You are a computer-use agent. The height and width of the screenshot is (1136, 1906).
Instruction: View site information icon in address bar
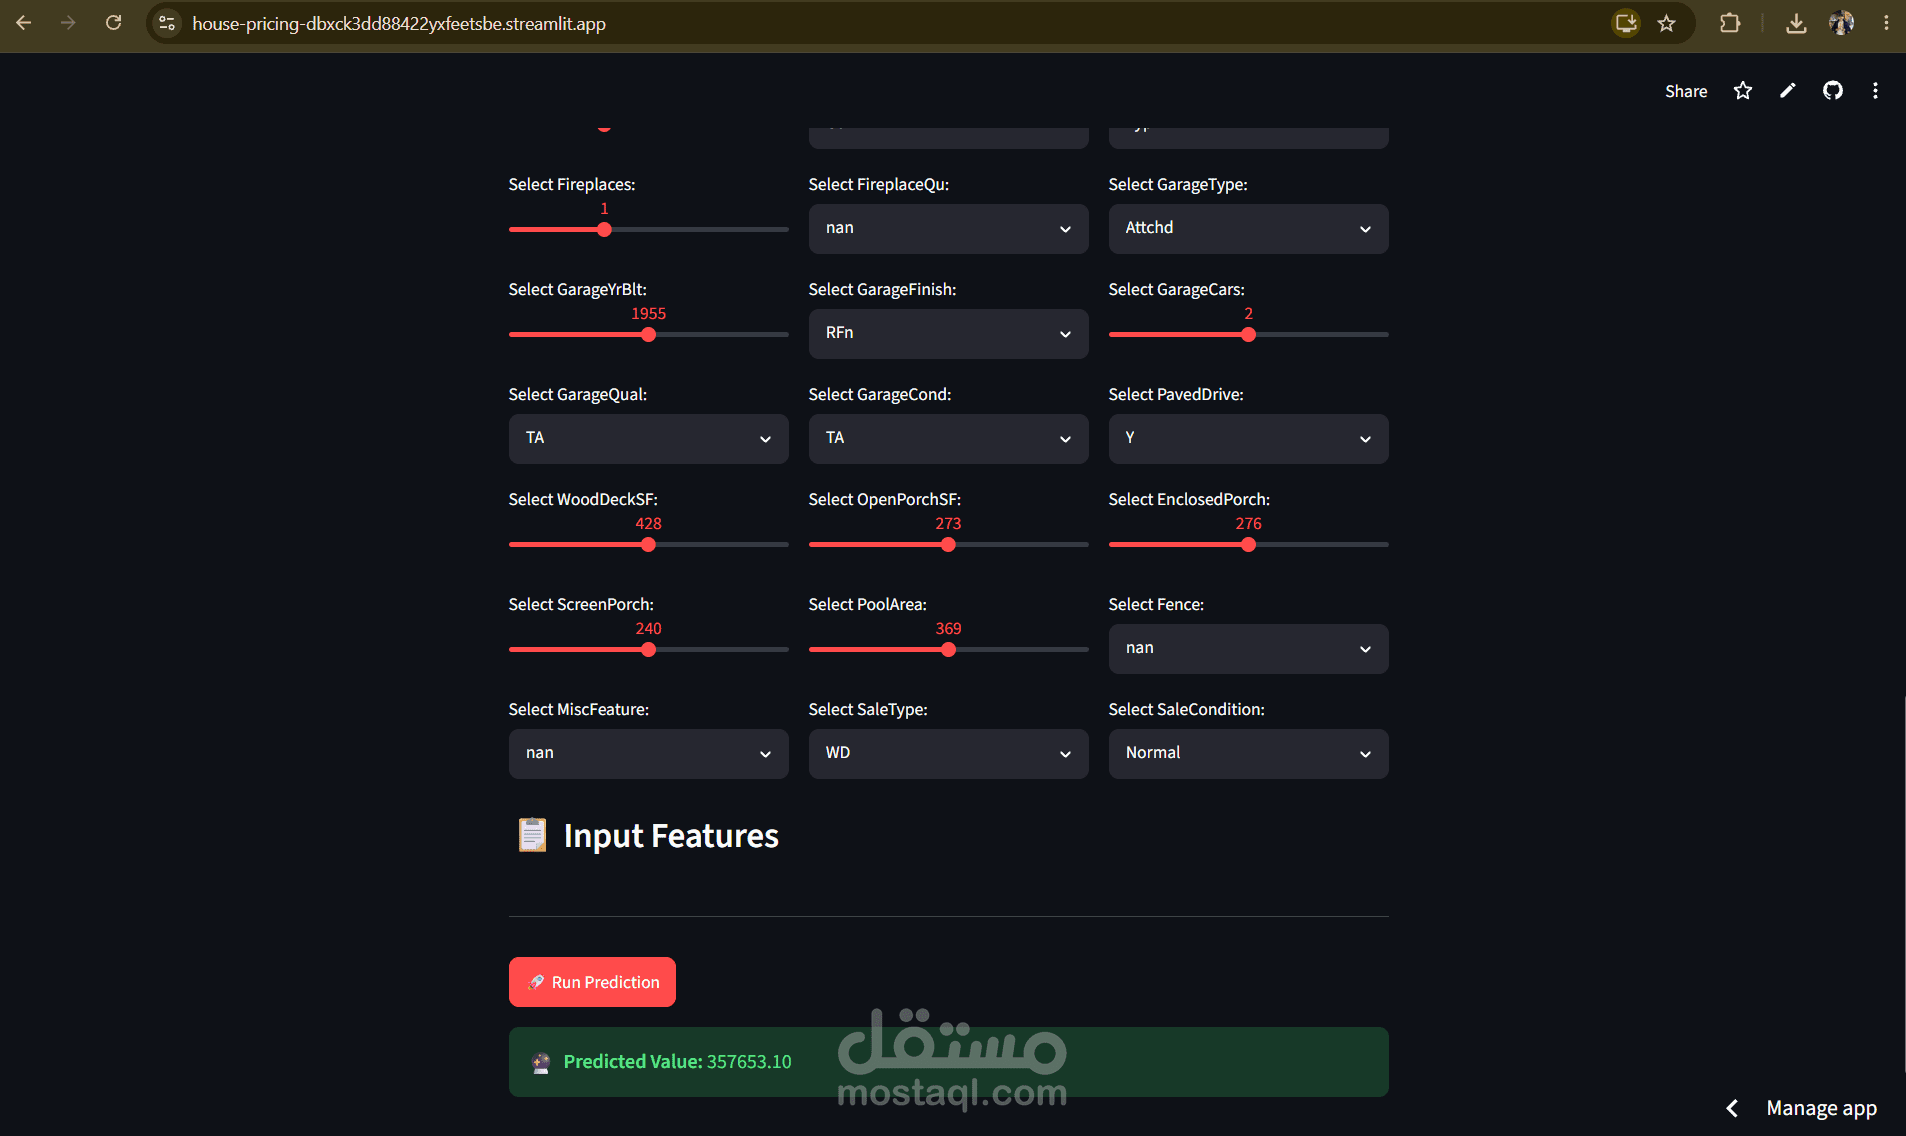tap(167, 23)
